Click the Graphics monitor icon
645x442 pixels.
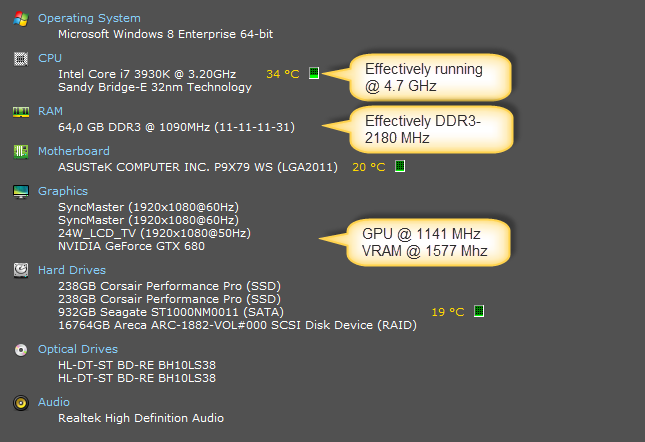(x=20, y=191)
